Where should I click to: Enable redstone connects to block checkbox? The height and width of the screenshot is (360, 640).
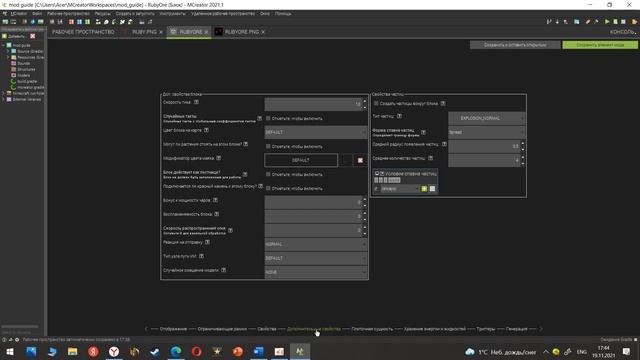[x=268, y=188]
